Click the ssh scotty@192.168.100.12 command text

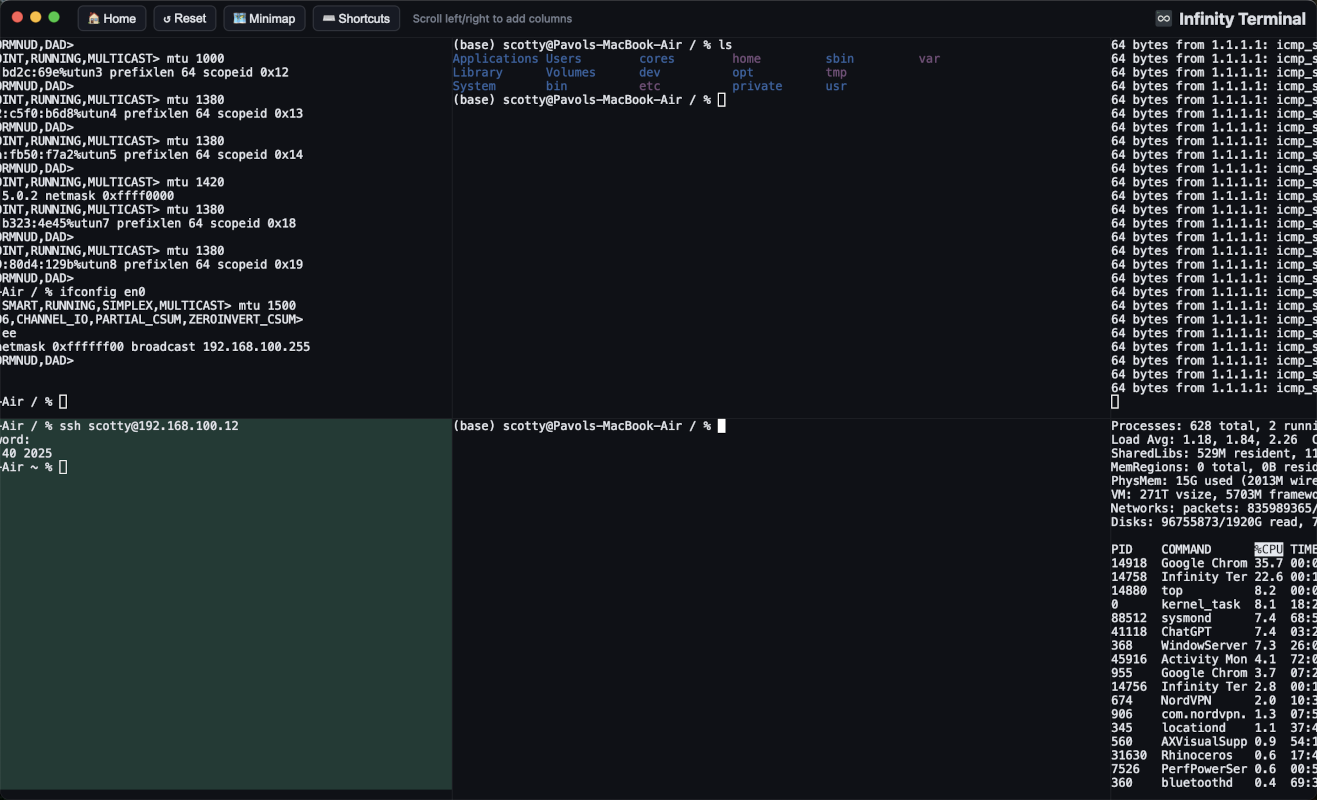(x=148, y=426)
